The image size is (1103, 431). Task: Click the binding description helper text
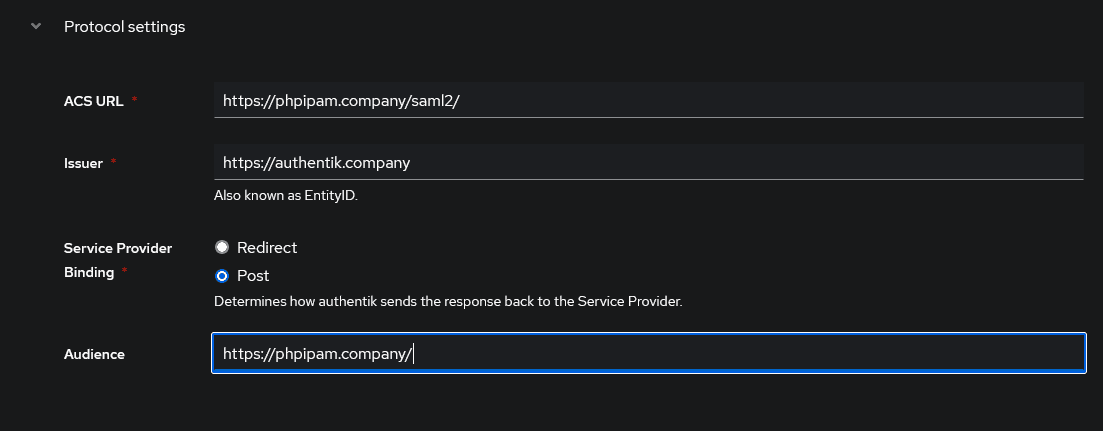447,301
